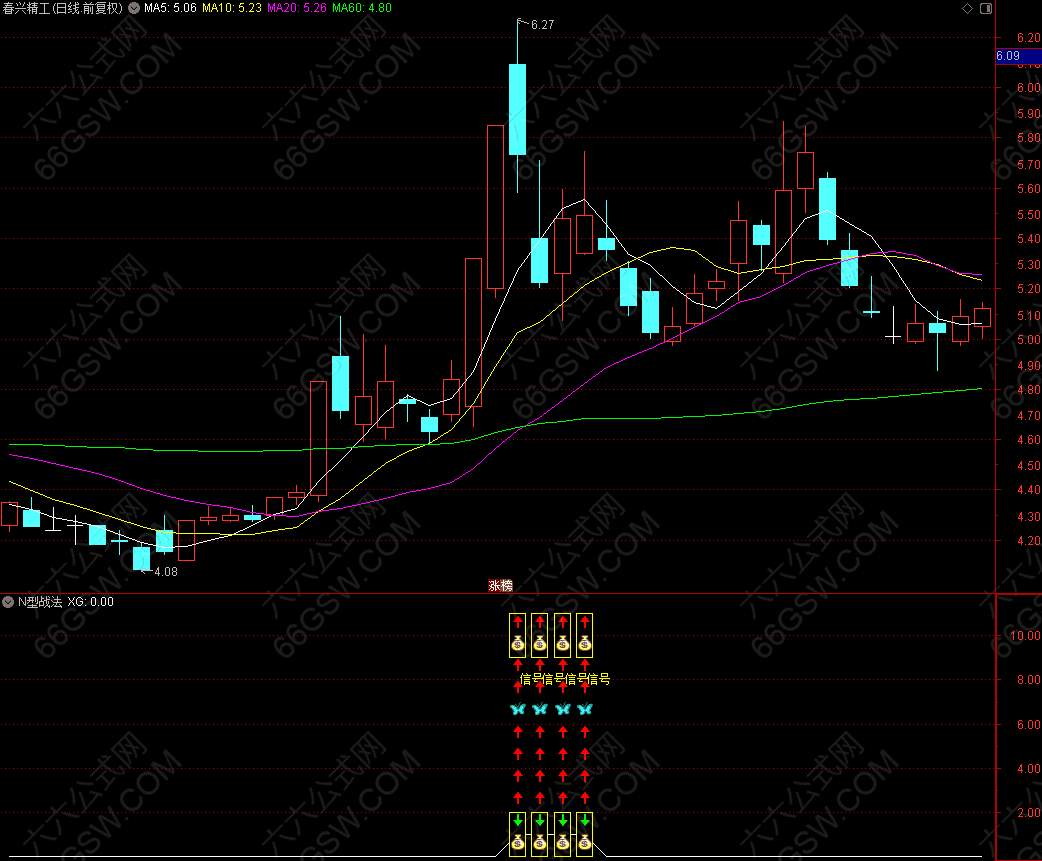
Task: Select the MA10: 5.23 indicator label
Action: [231, 8]
